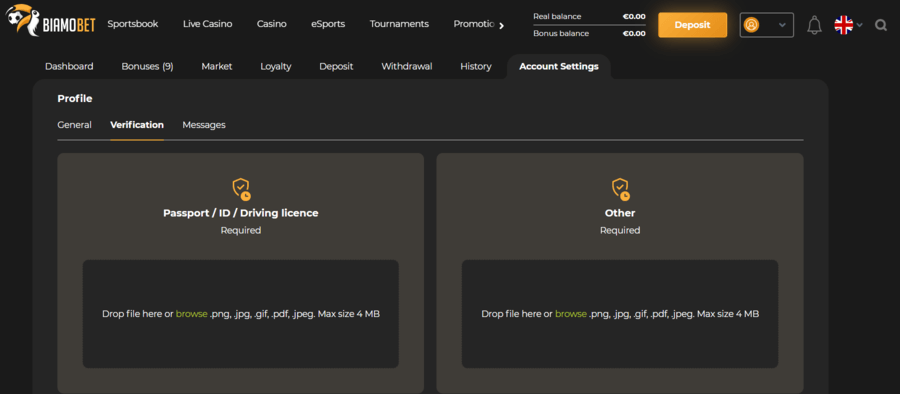900x394 pixels.
Task: Click the Other document file drop zone
Action: [x=620, y=314]
